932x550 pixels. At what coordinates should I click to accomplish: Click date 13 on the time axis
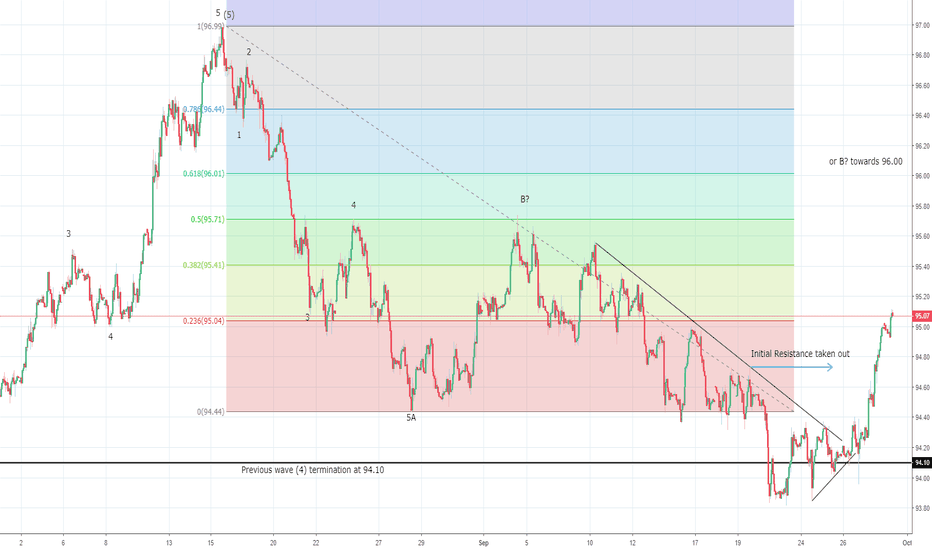[169, 543]
